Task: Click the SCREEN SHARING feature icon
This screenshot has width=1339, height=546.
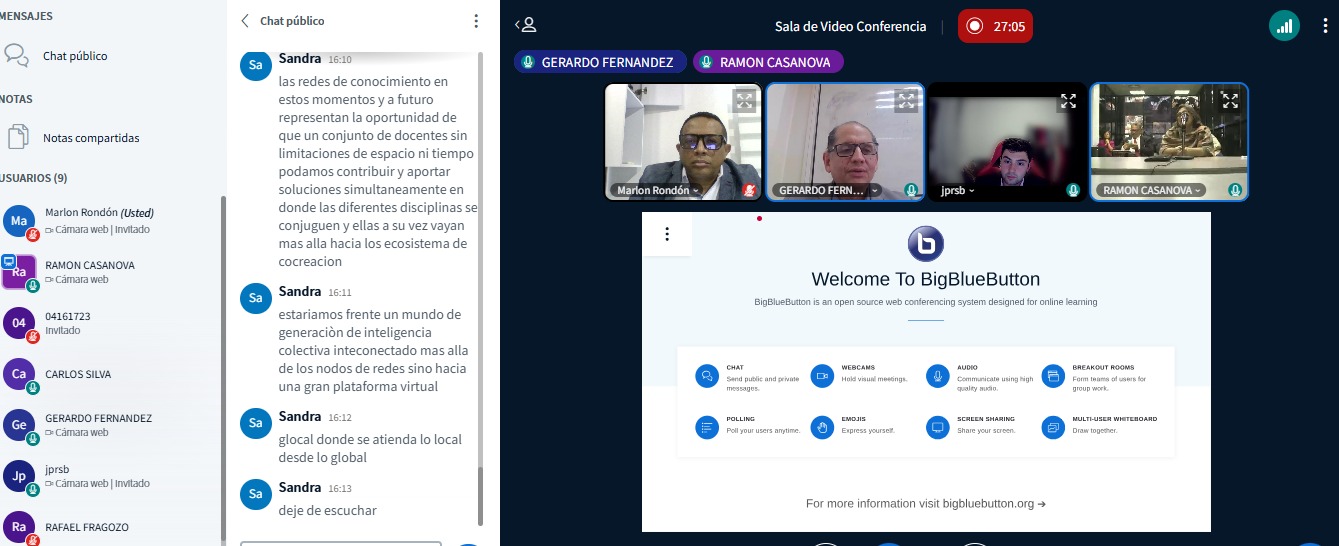Action: tap(938, 427)
